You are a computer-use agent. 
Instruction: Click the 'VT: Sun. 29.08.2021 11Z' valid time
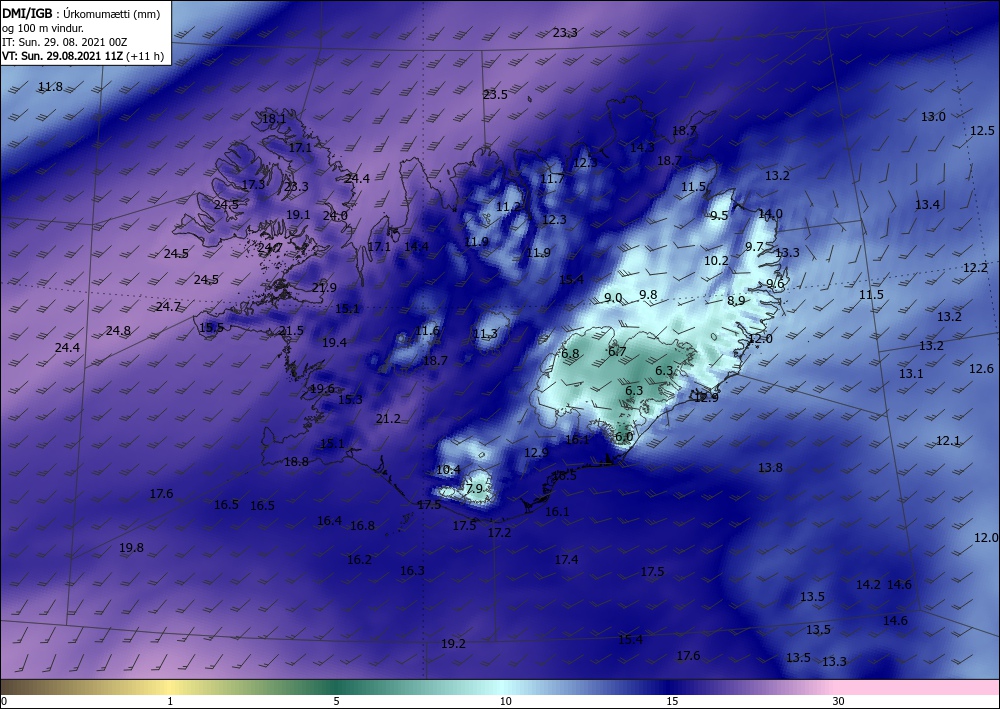pos(62,56)
